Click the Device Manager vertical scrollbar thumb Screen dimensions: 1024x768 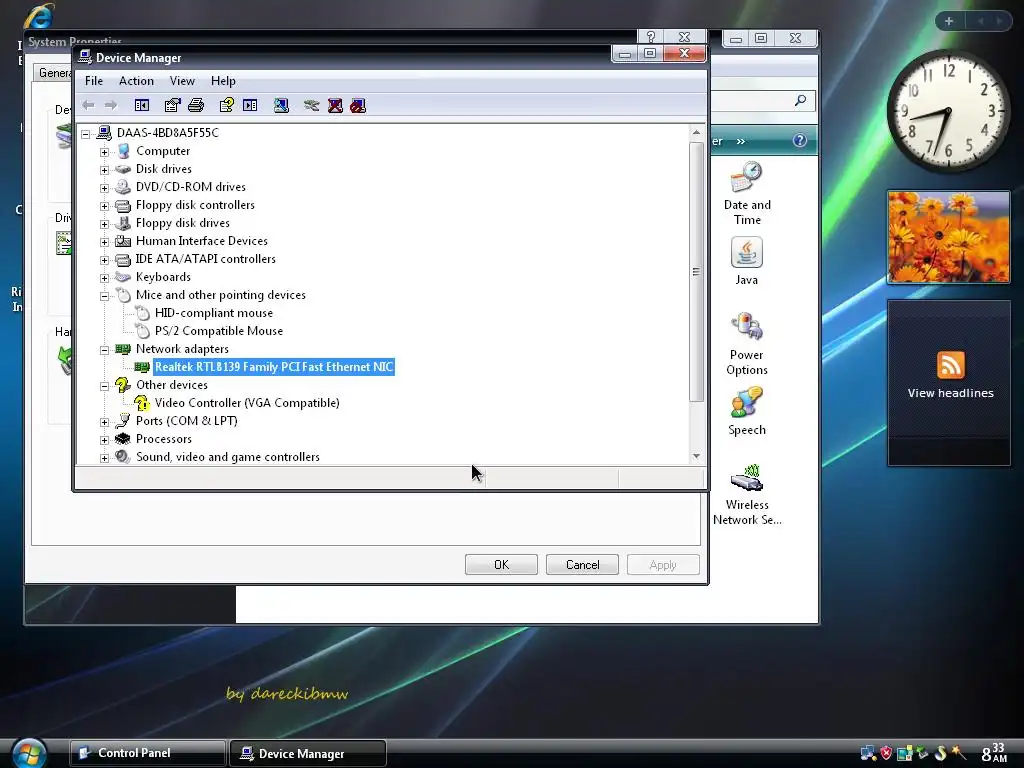[696, 271]
